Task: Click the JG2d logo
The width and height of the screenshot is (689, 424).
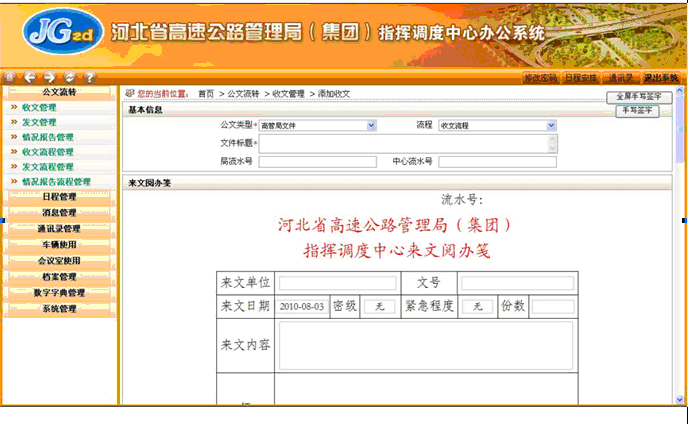Action: coord(62,32)
